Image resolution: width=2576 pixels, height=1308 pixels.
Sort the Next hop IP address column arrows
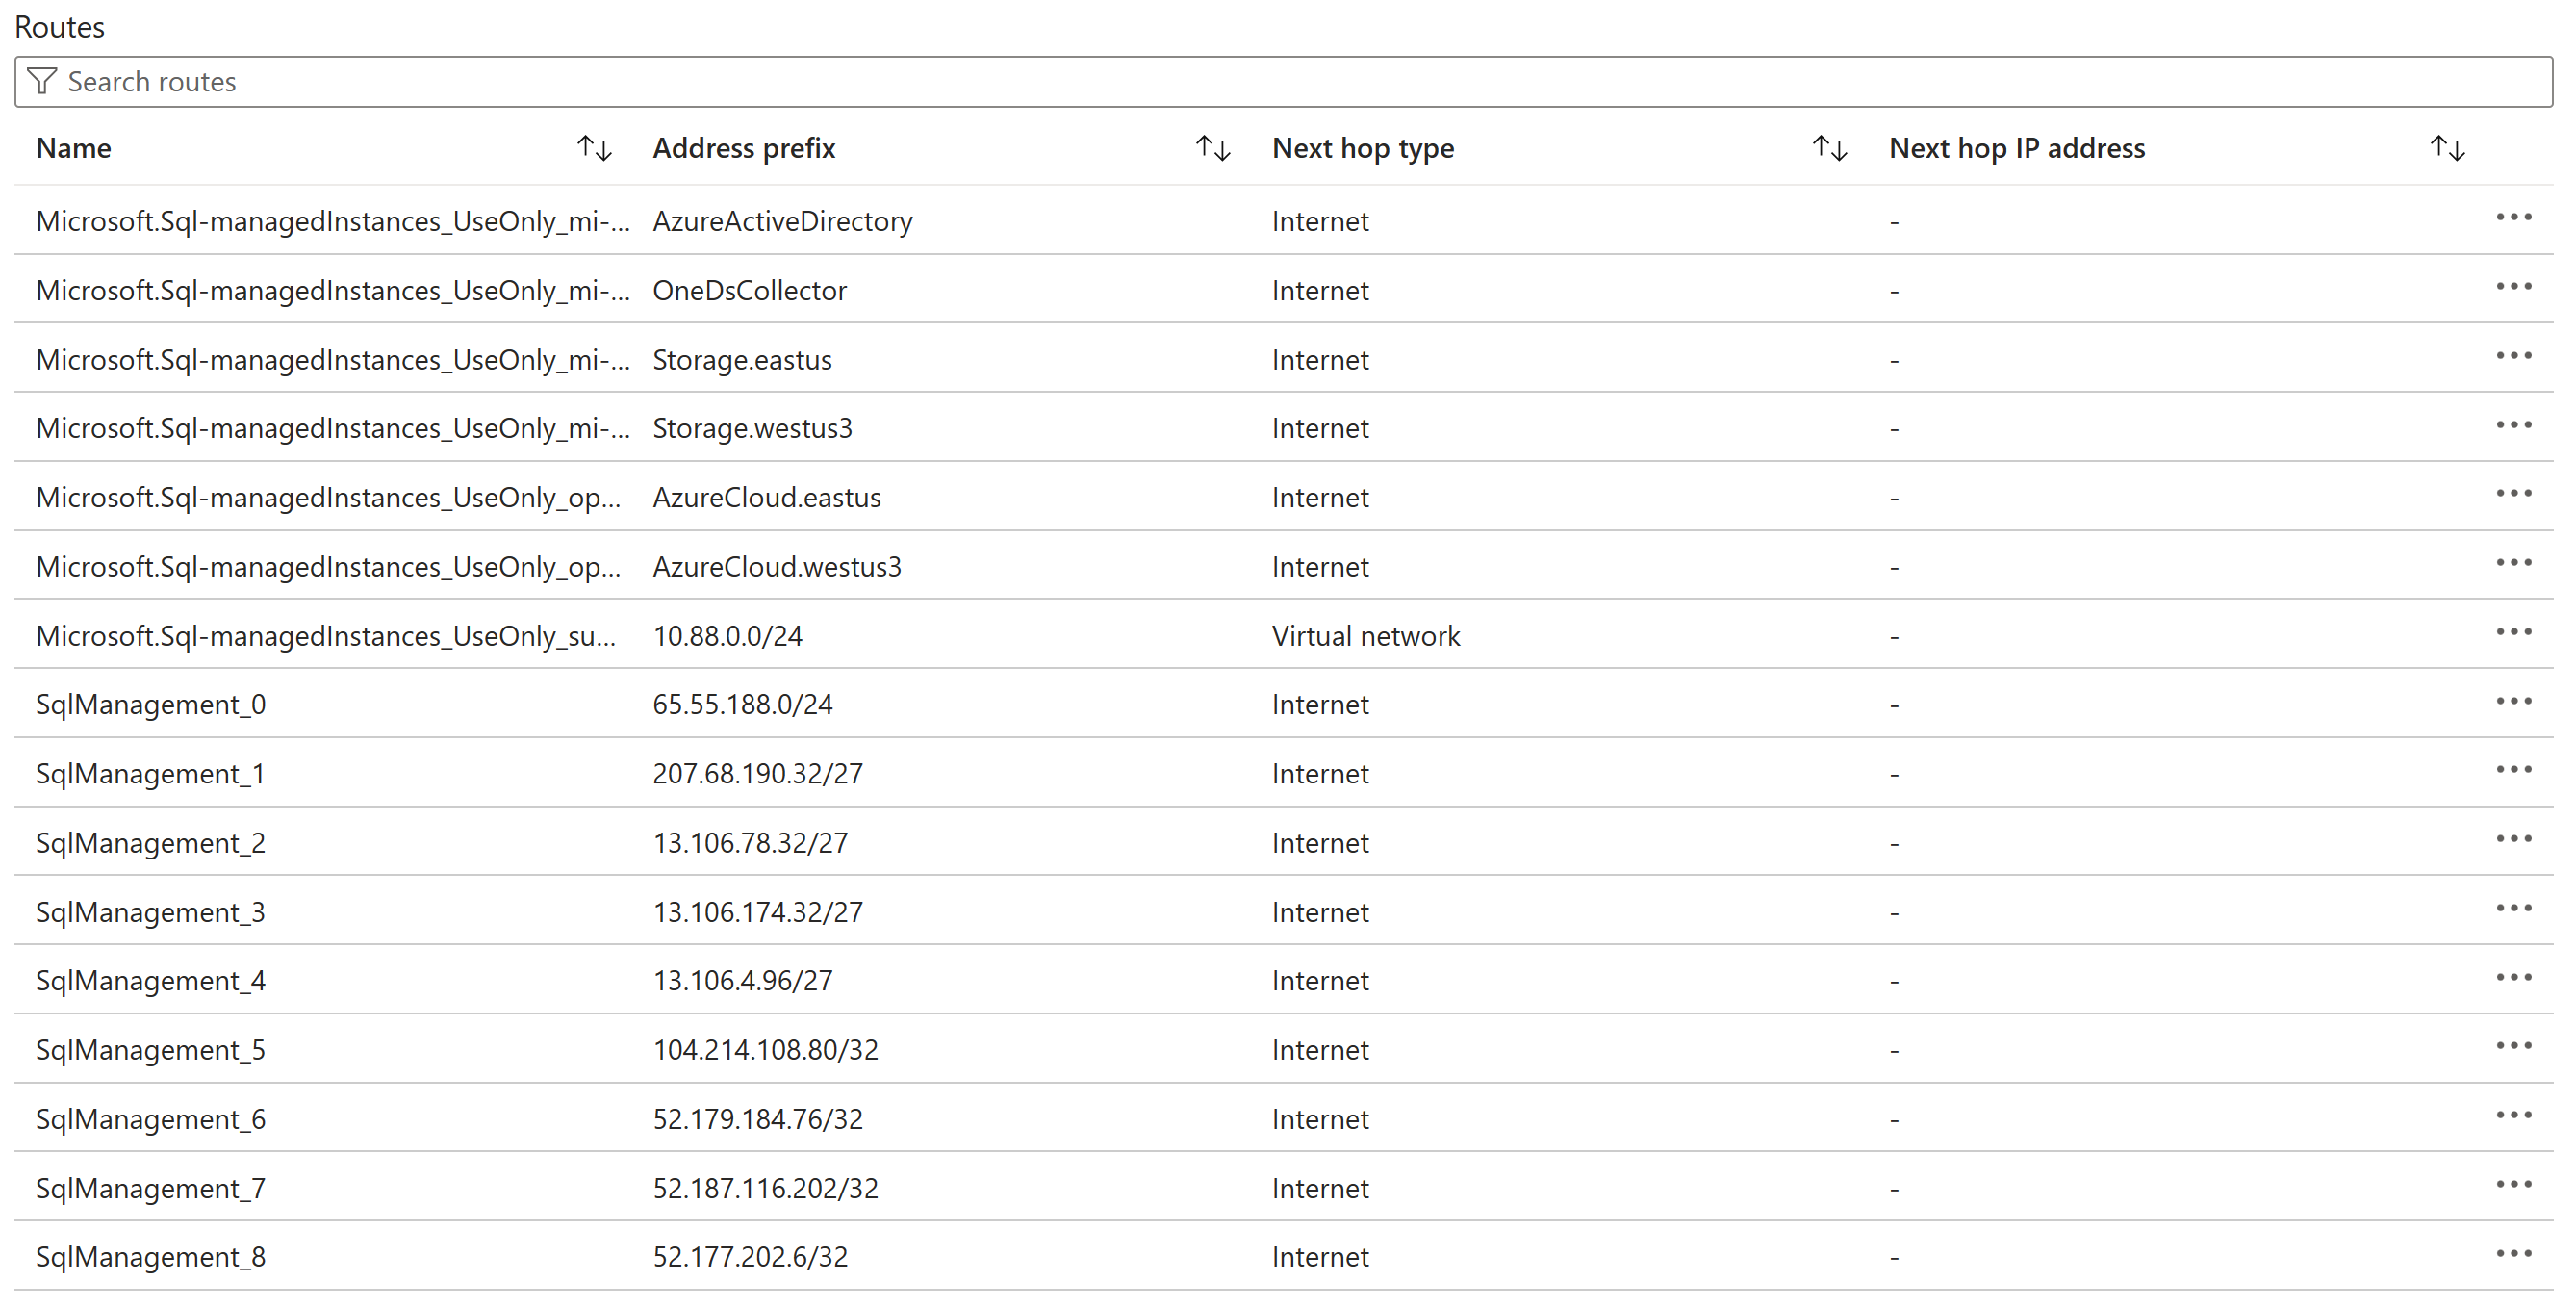tap(2447, 147)
